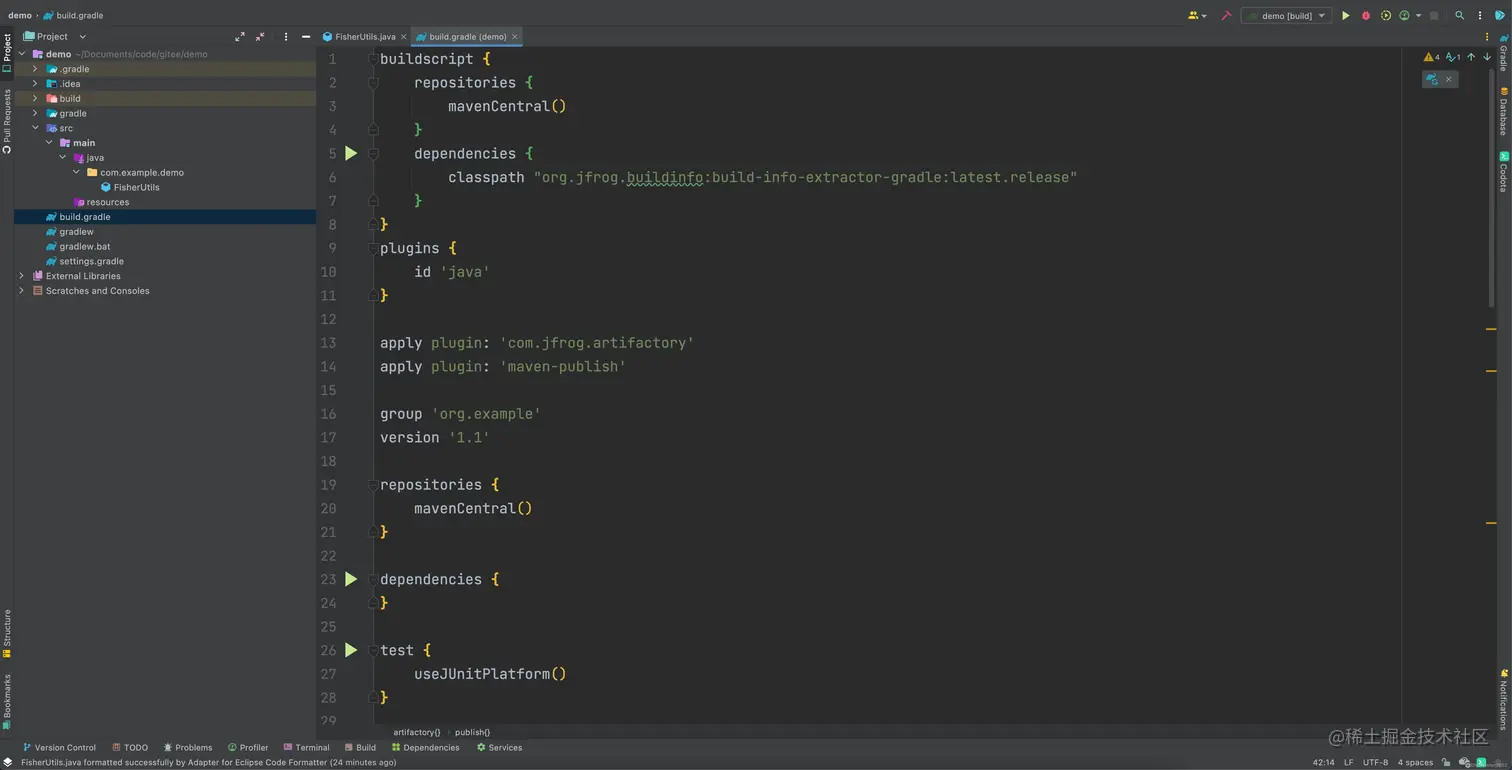Run the demo [build] configuration
1512x770 pixels.
[1345, 16]
